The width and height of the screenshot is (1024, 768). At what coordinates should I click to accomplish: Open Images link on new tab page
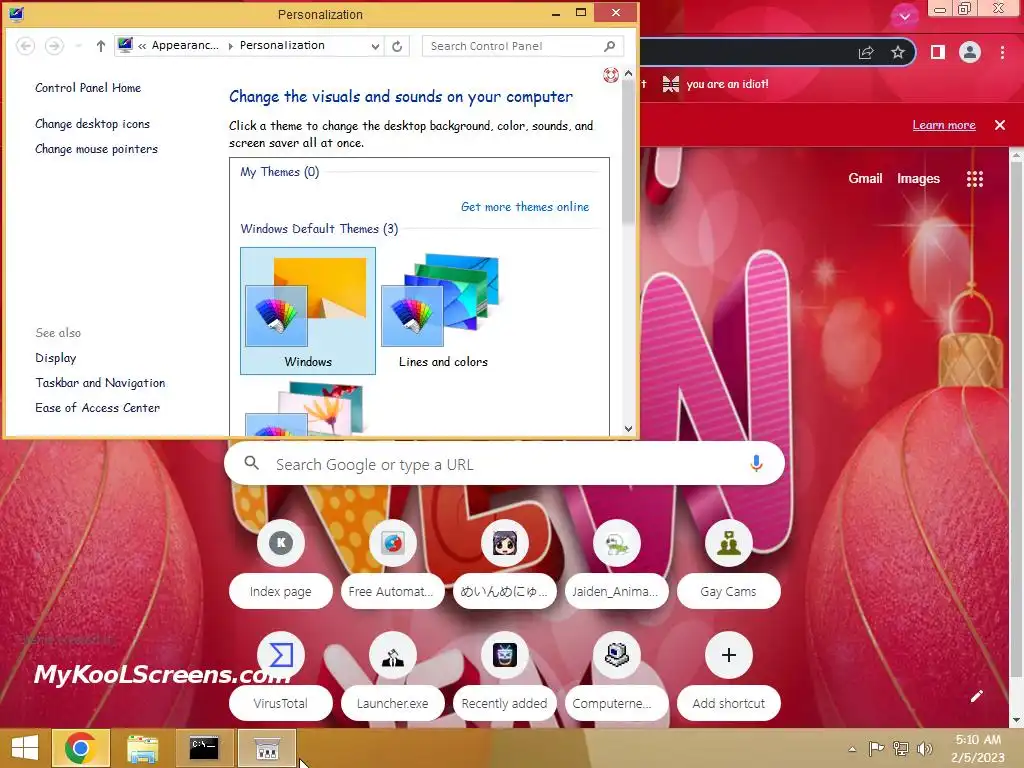(918, 178)
